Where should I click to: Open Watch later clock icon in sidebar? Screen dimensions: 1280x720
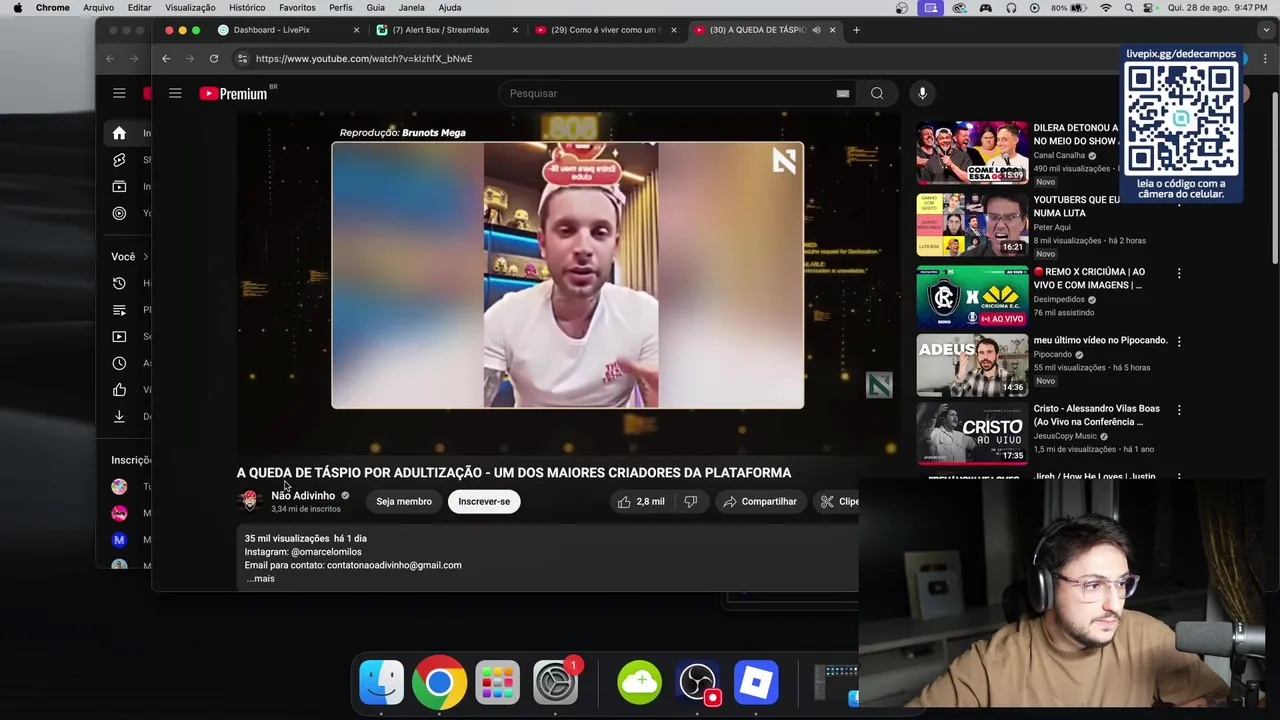pyautogui.click(x=119, y=363)
